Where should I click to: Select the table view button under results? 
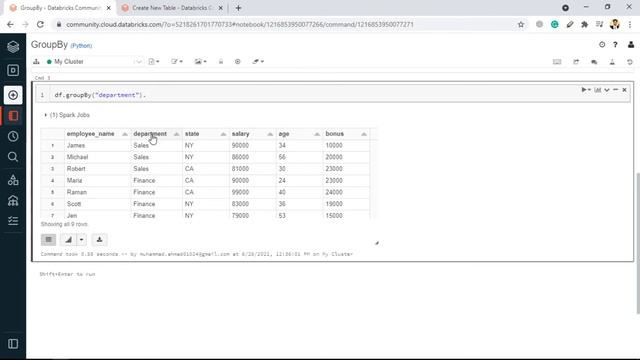coord(49,240)
